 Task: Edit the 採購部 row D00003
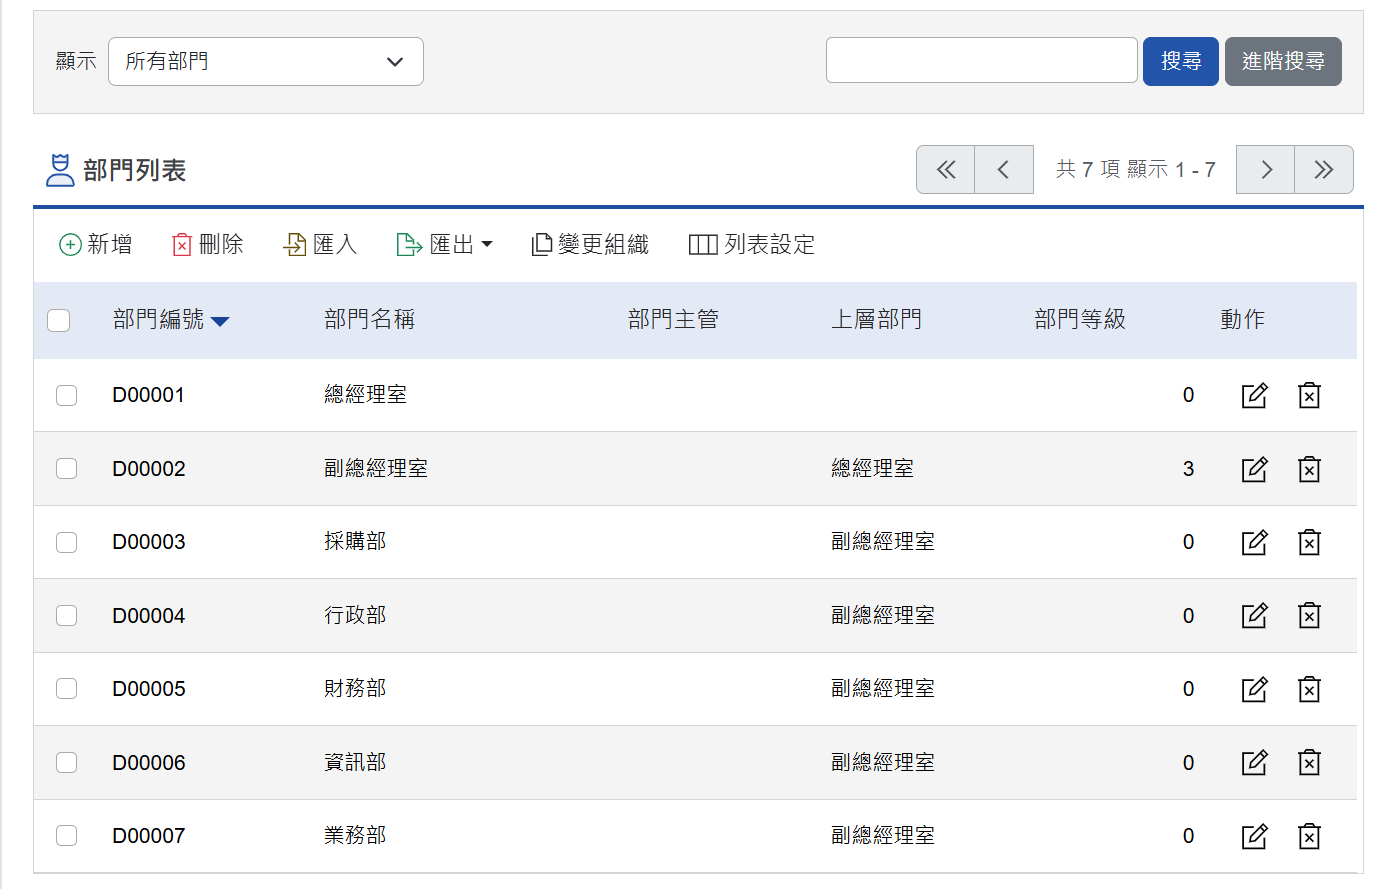(x=1254, y=542)
